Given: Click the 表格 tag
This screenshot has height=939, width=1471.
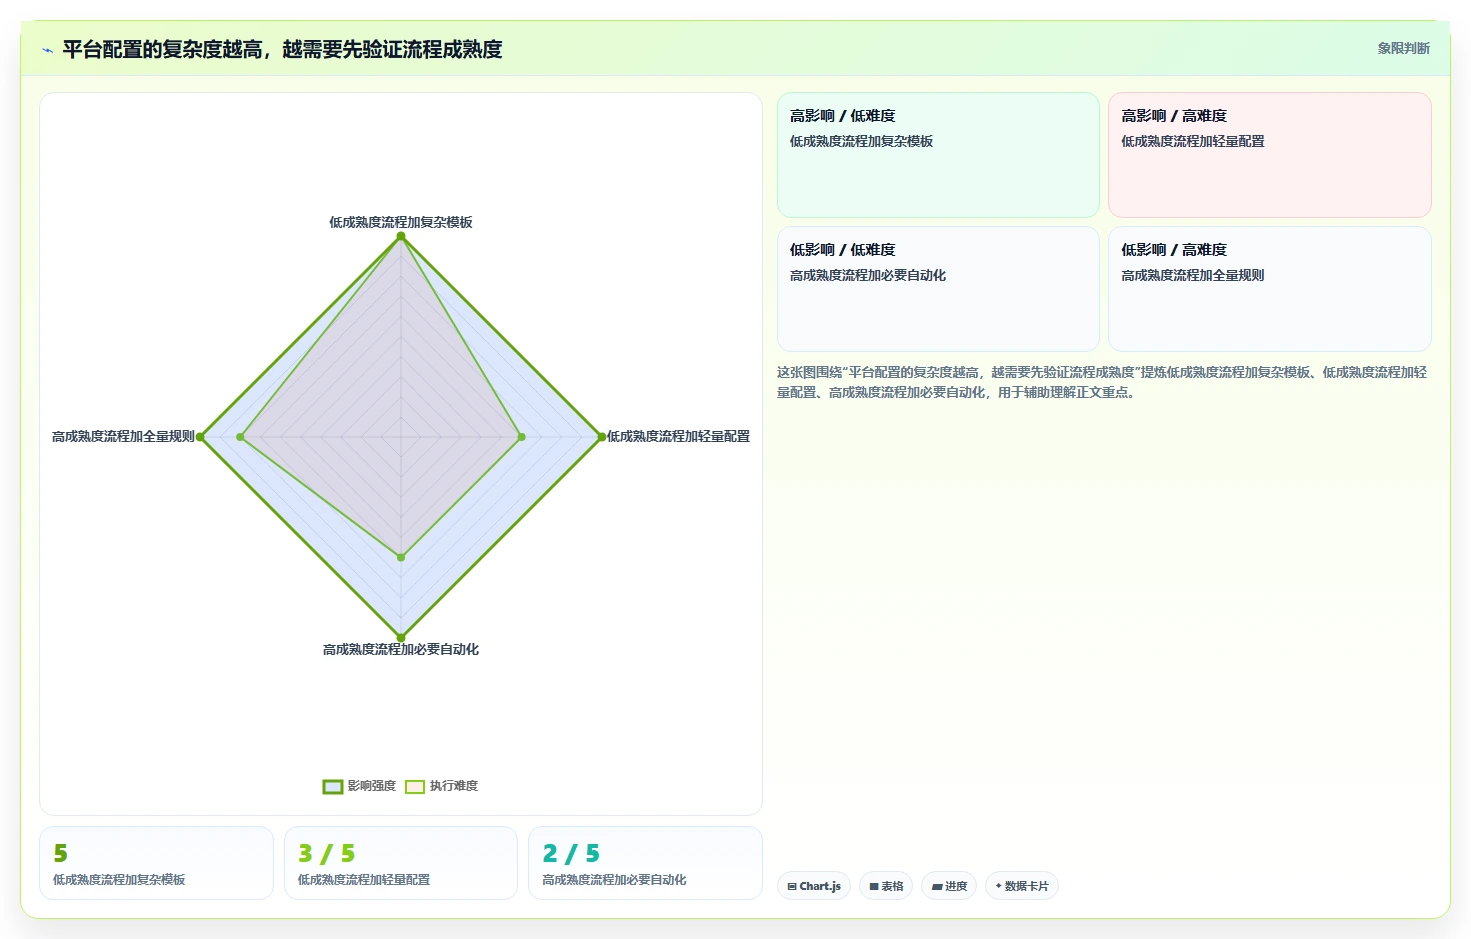Looking at the screenshot, I should [886, 886].
